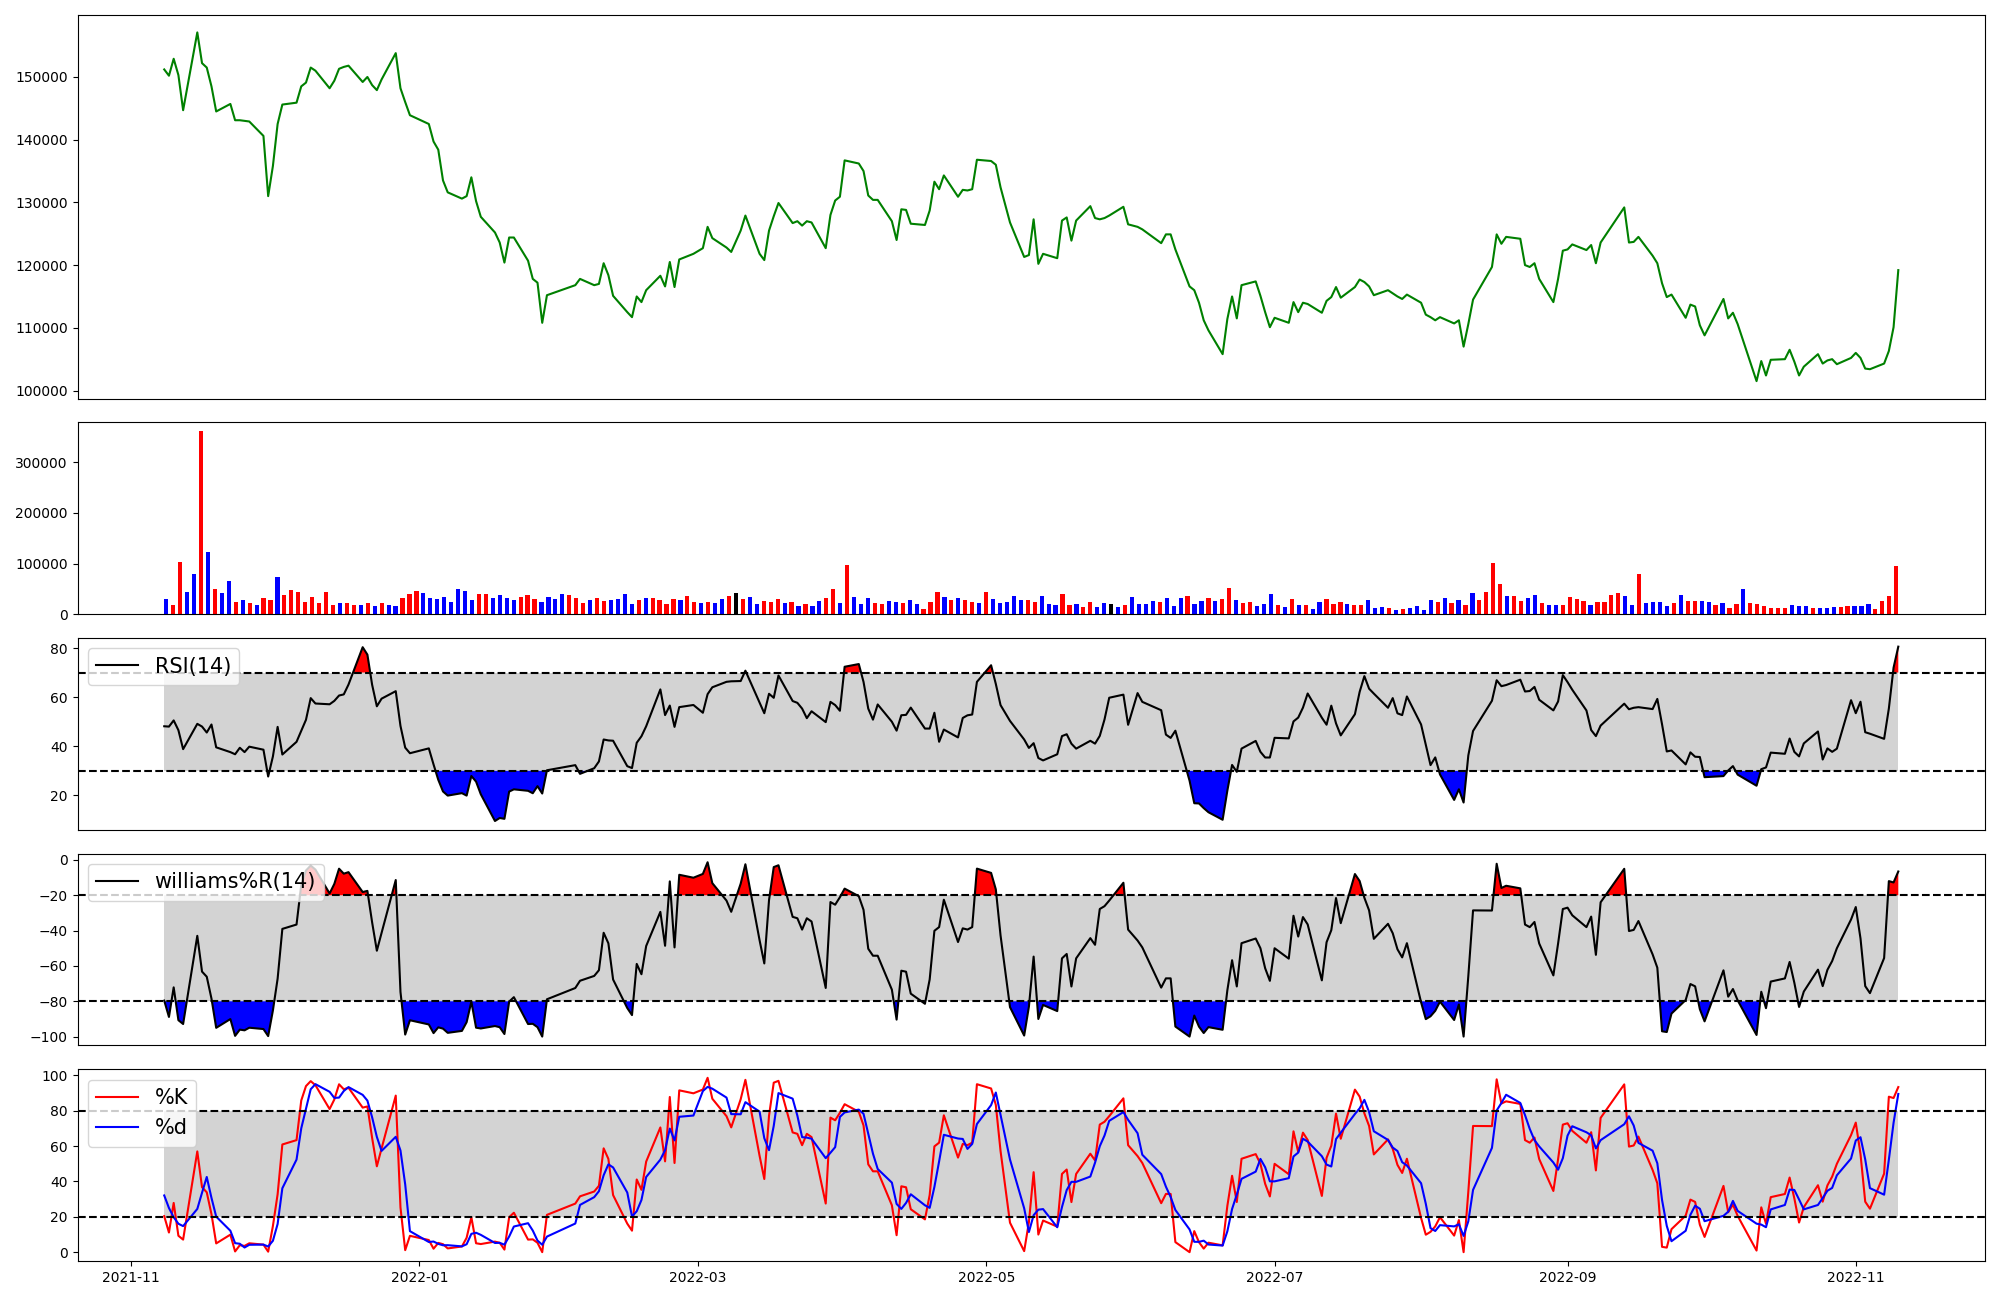Screen dimensions: 2000x1300
Task: Click the 2022-05 x-axis date label
Action: click(987, 1277)
